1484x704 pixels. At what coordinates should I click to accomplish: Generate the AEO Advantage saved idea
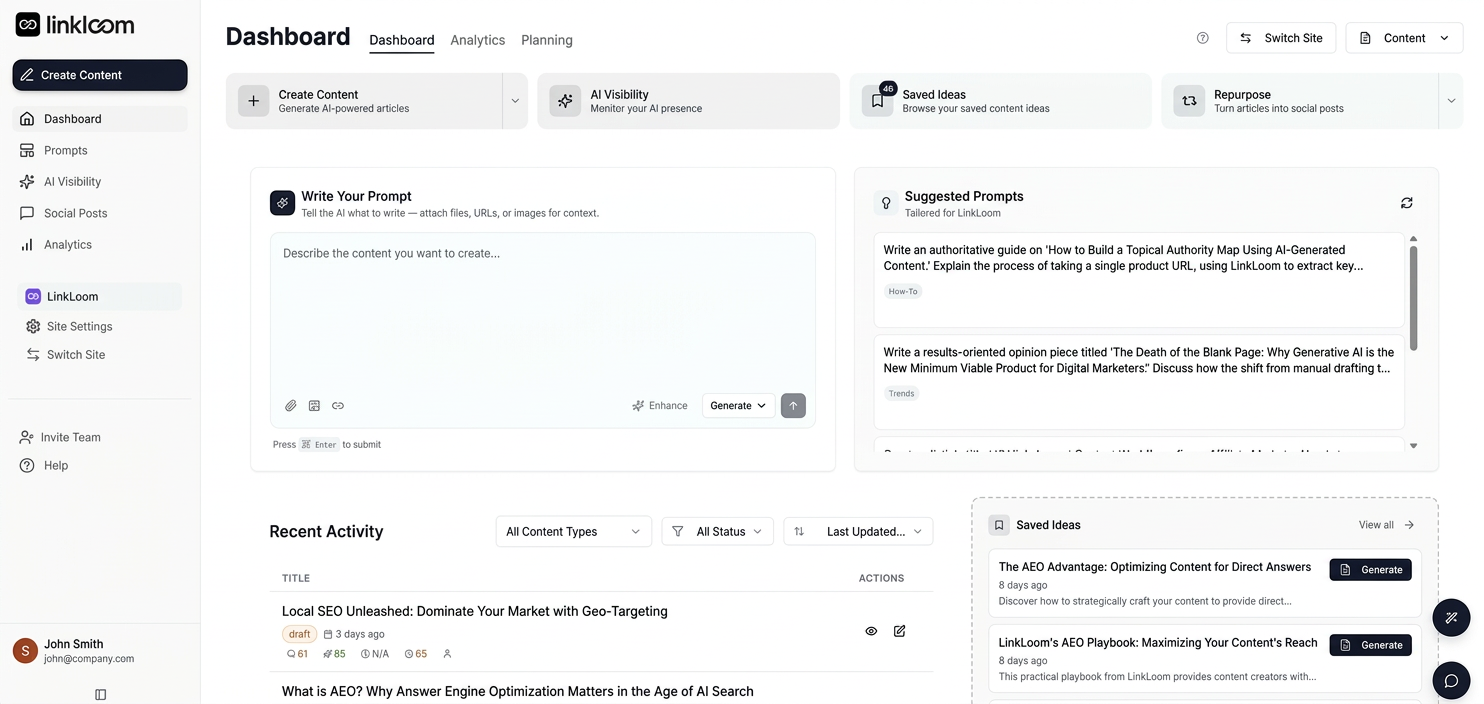pos(1370,569)
